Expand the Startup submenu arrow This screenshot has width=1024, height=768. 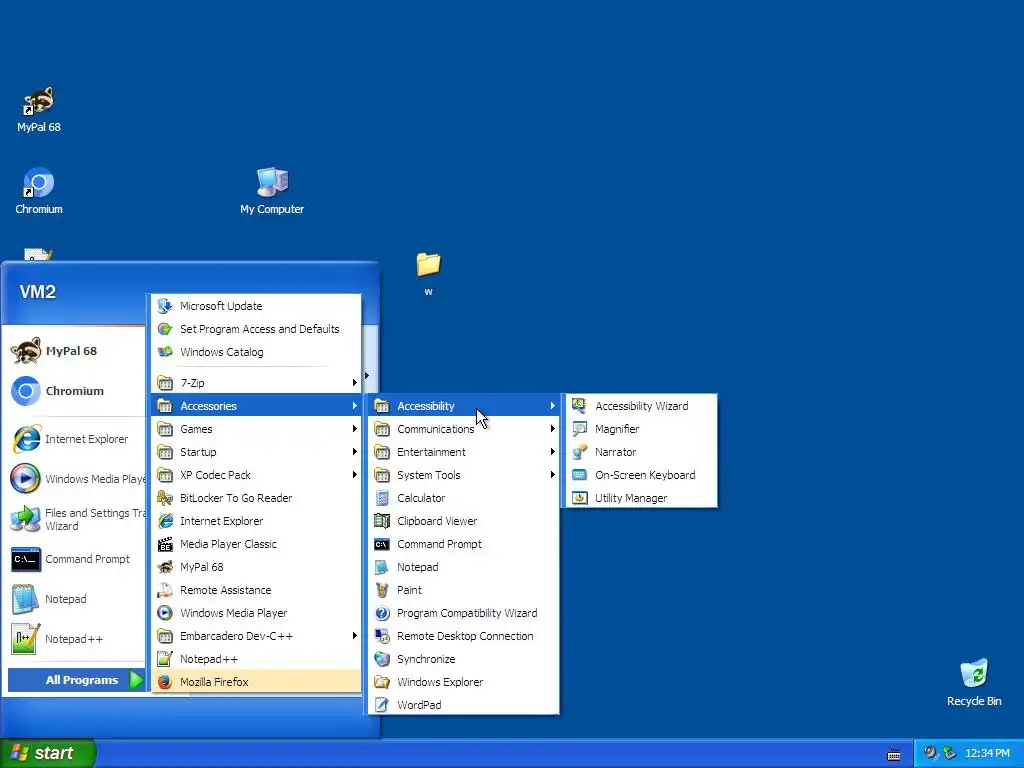pyautogui.click(x=355, y=452)
